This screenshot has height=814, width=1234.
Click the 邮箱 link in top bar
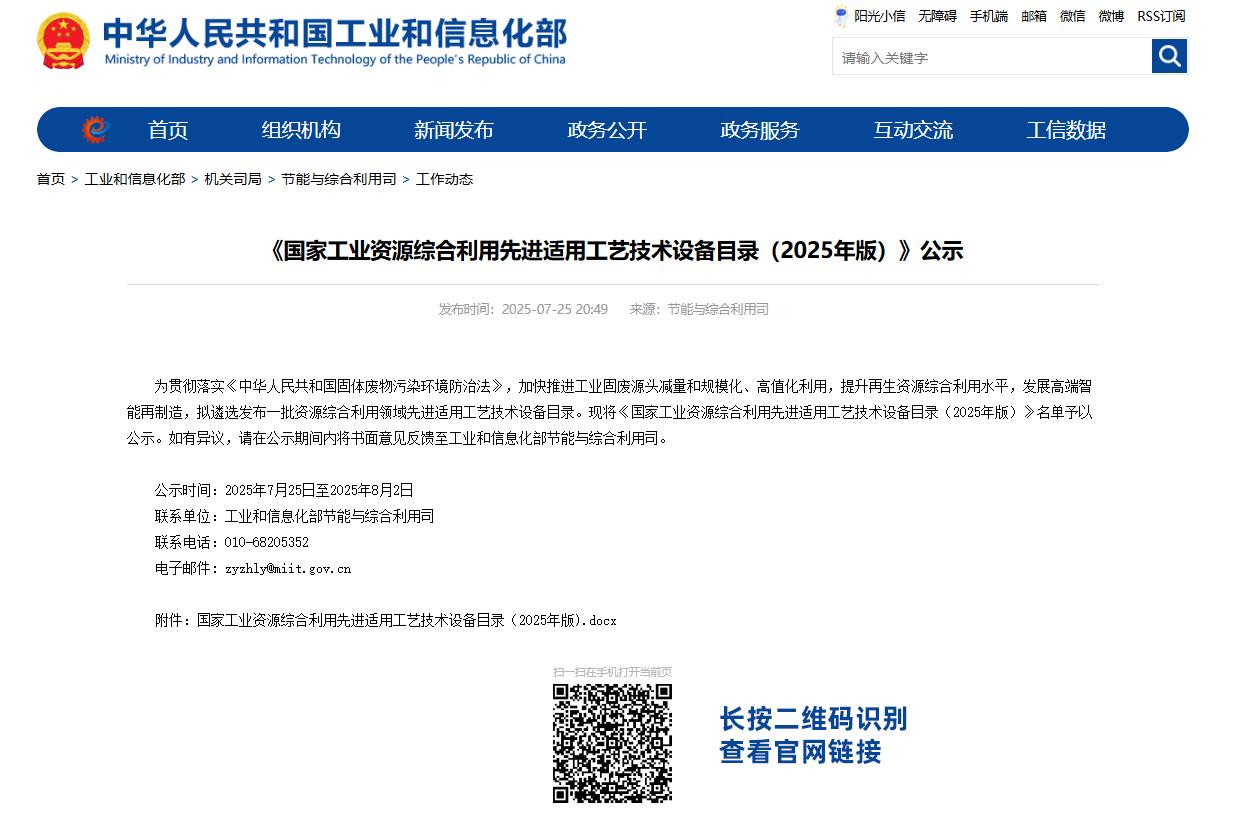click(1034, 16)
